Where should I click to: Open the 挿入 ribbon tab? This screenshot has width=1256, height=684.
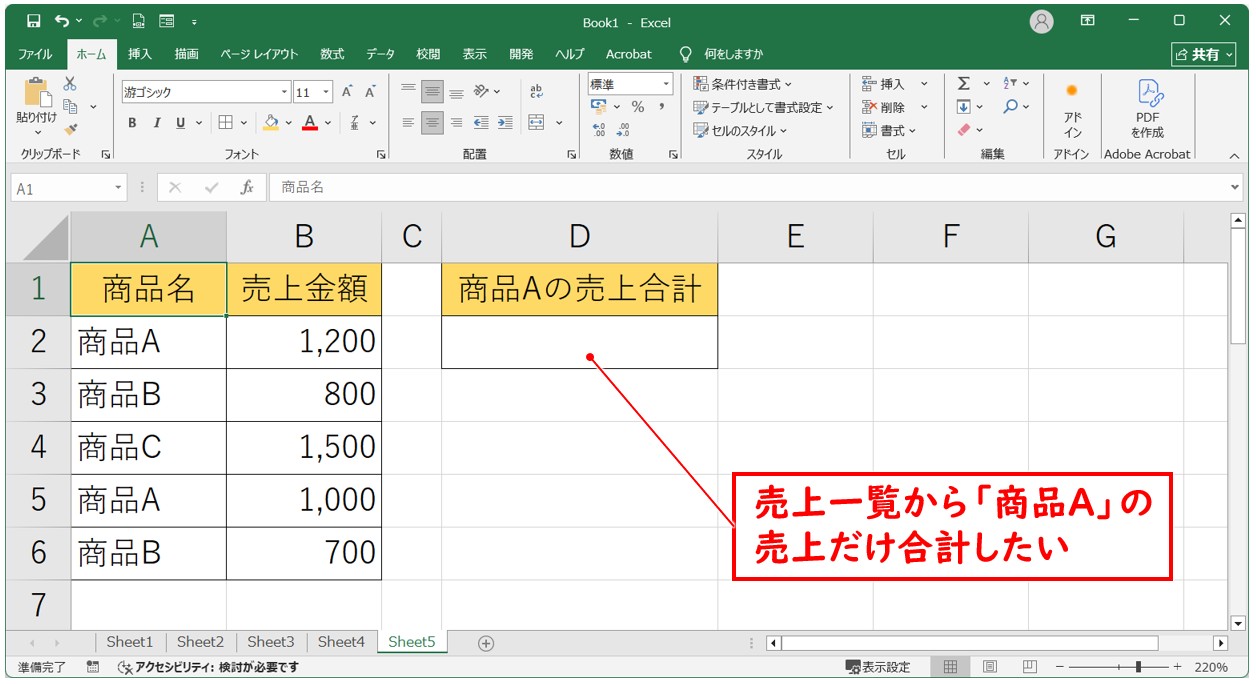140,54
